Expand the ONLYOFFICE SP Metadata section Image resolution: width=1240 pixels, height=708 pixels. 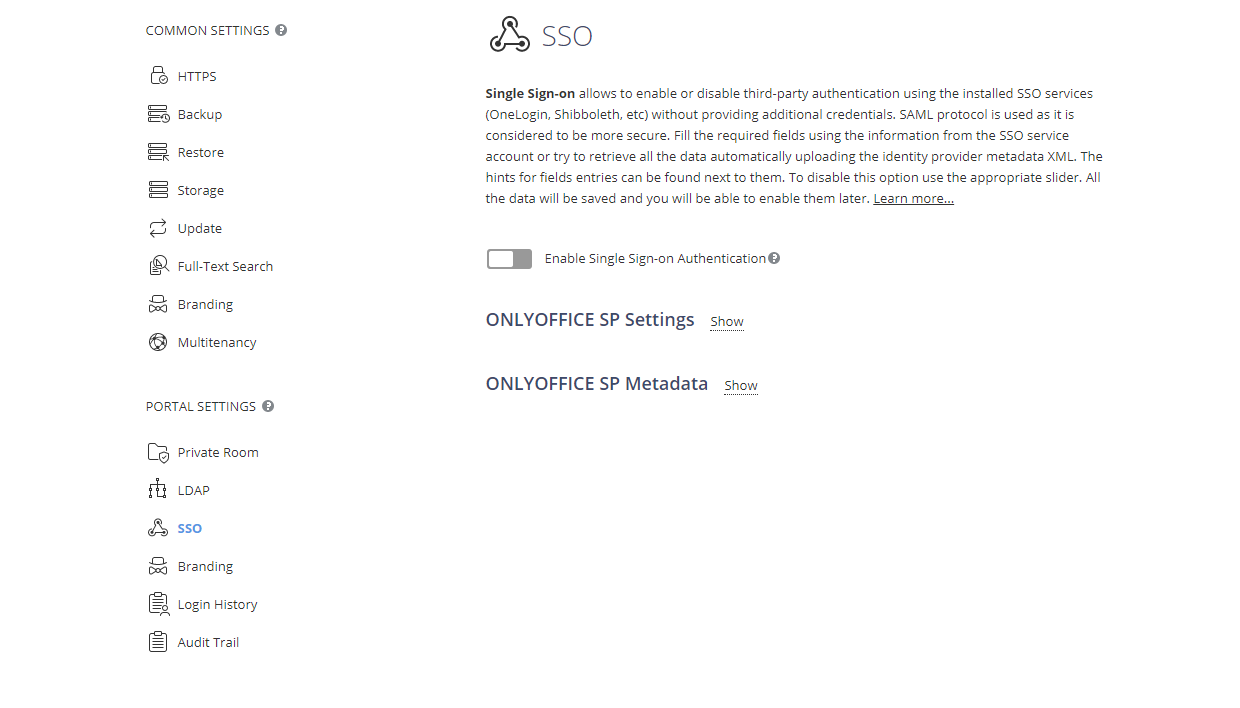click(x=740, y=385)
